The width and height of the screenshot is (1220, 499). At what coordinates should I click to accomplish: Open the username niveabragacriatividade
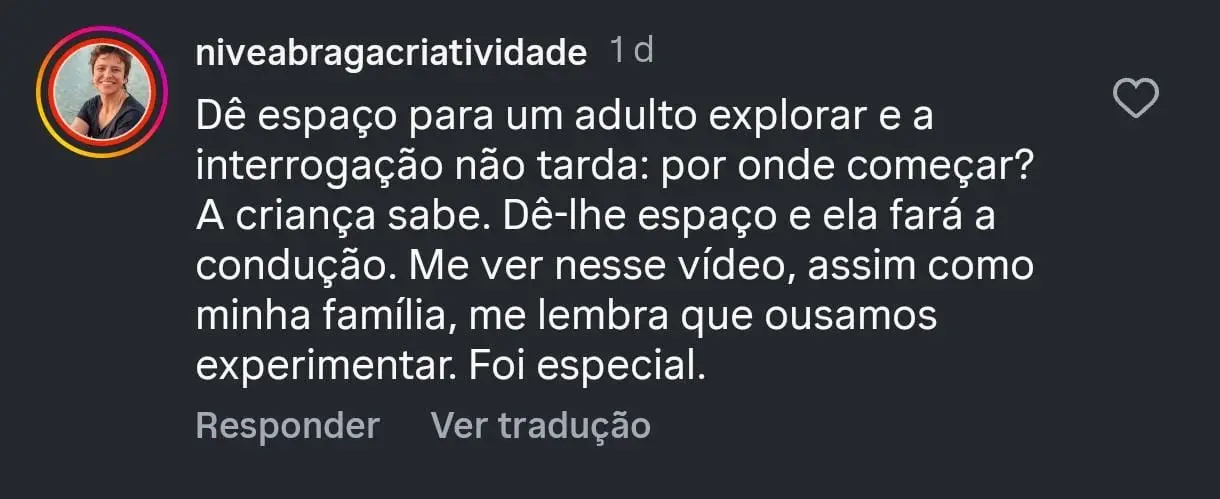[x=391, y=52]
